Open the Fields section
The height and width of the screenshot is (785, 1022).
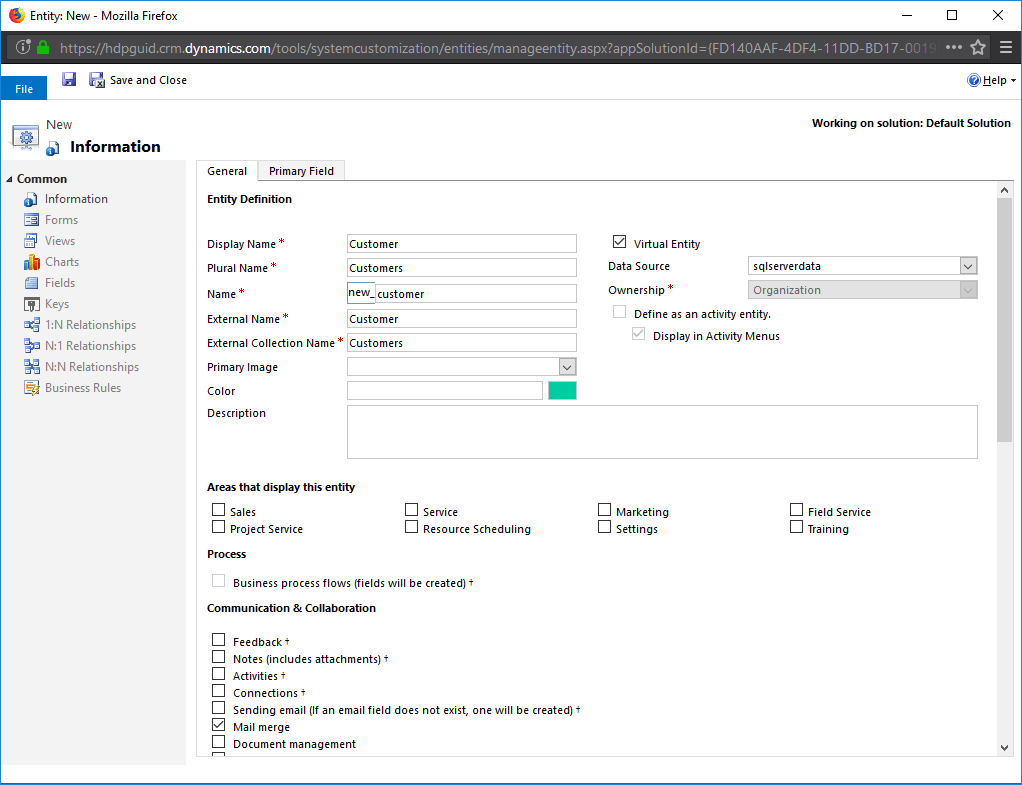60,282
